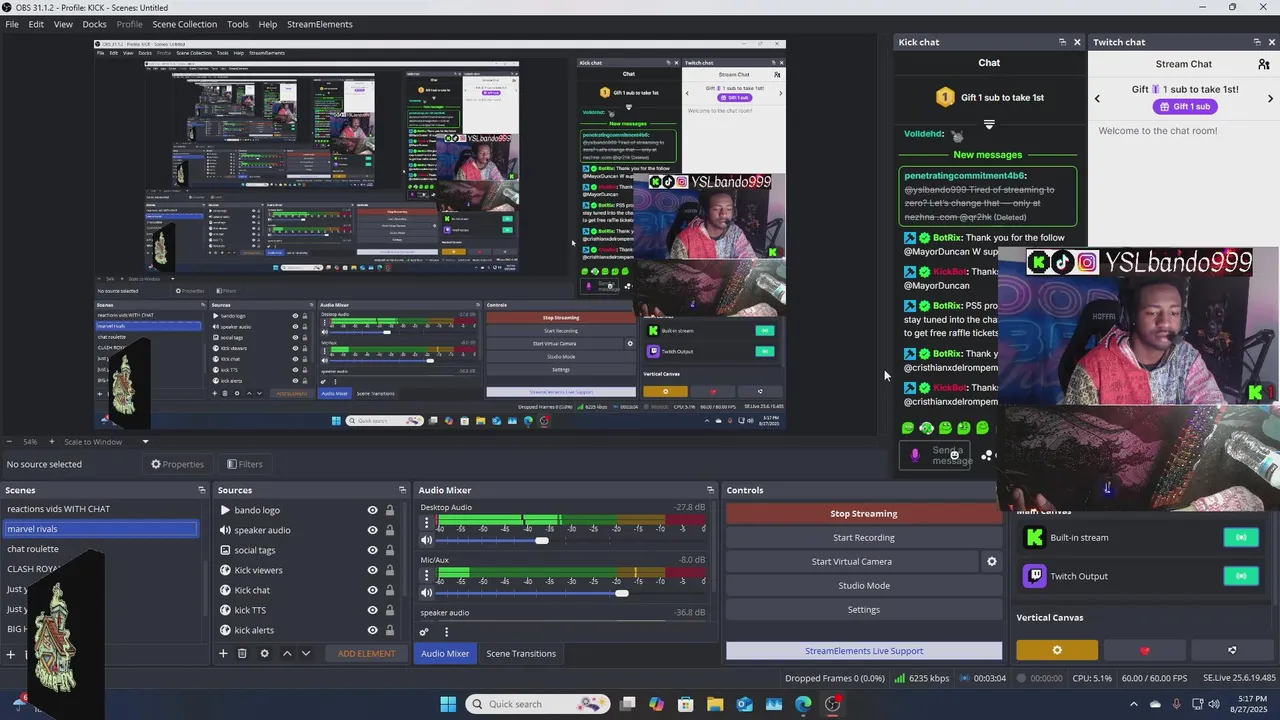Open OBS Studio taskbar icon
1280x720 pixels.
[832, 704]
